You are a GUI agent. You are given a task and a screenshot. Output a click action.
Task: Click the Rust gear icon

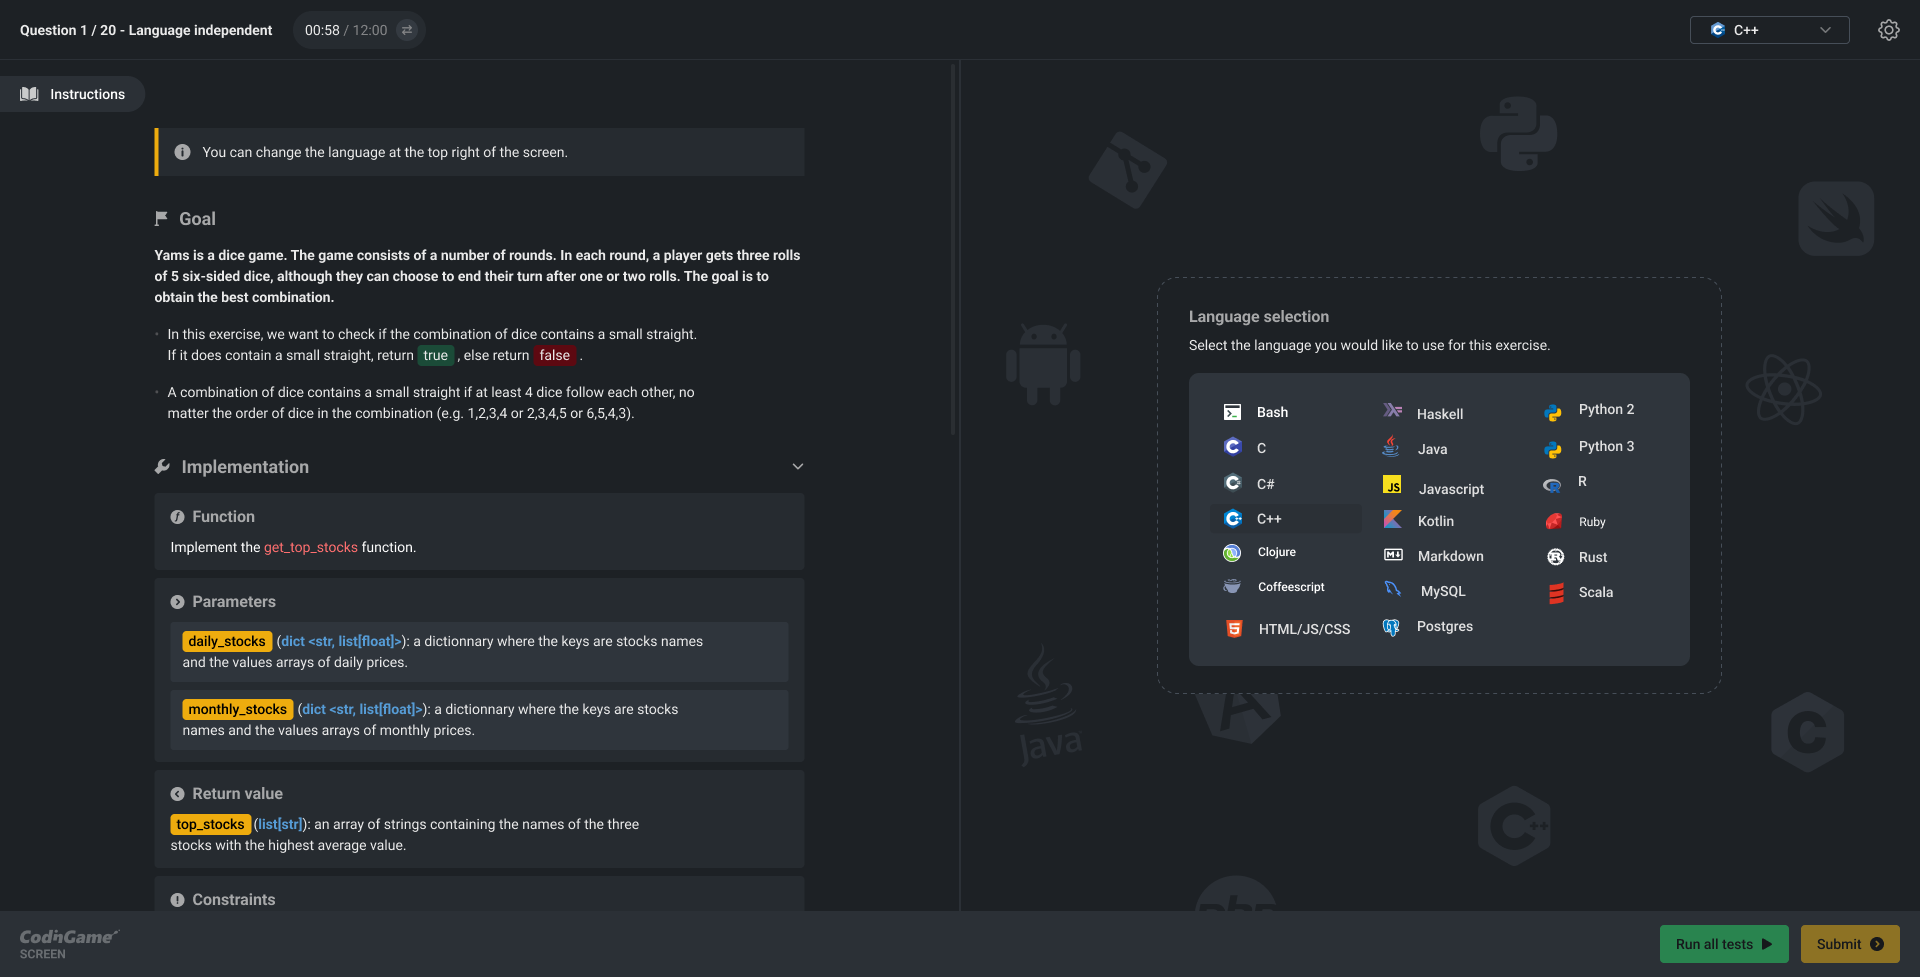coord(1555,557)
